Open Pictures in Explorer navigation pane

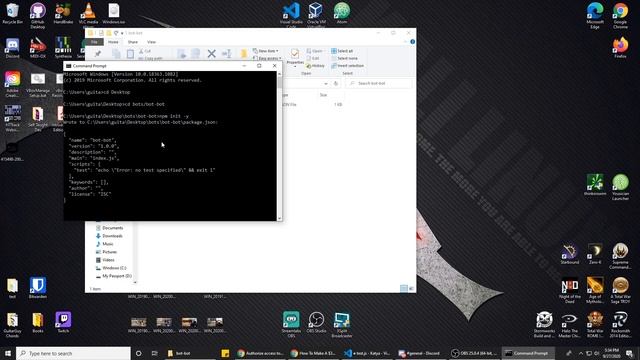107,252
